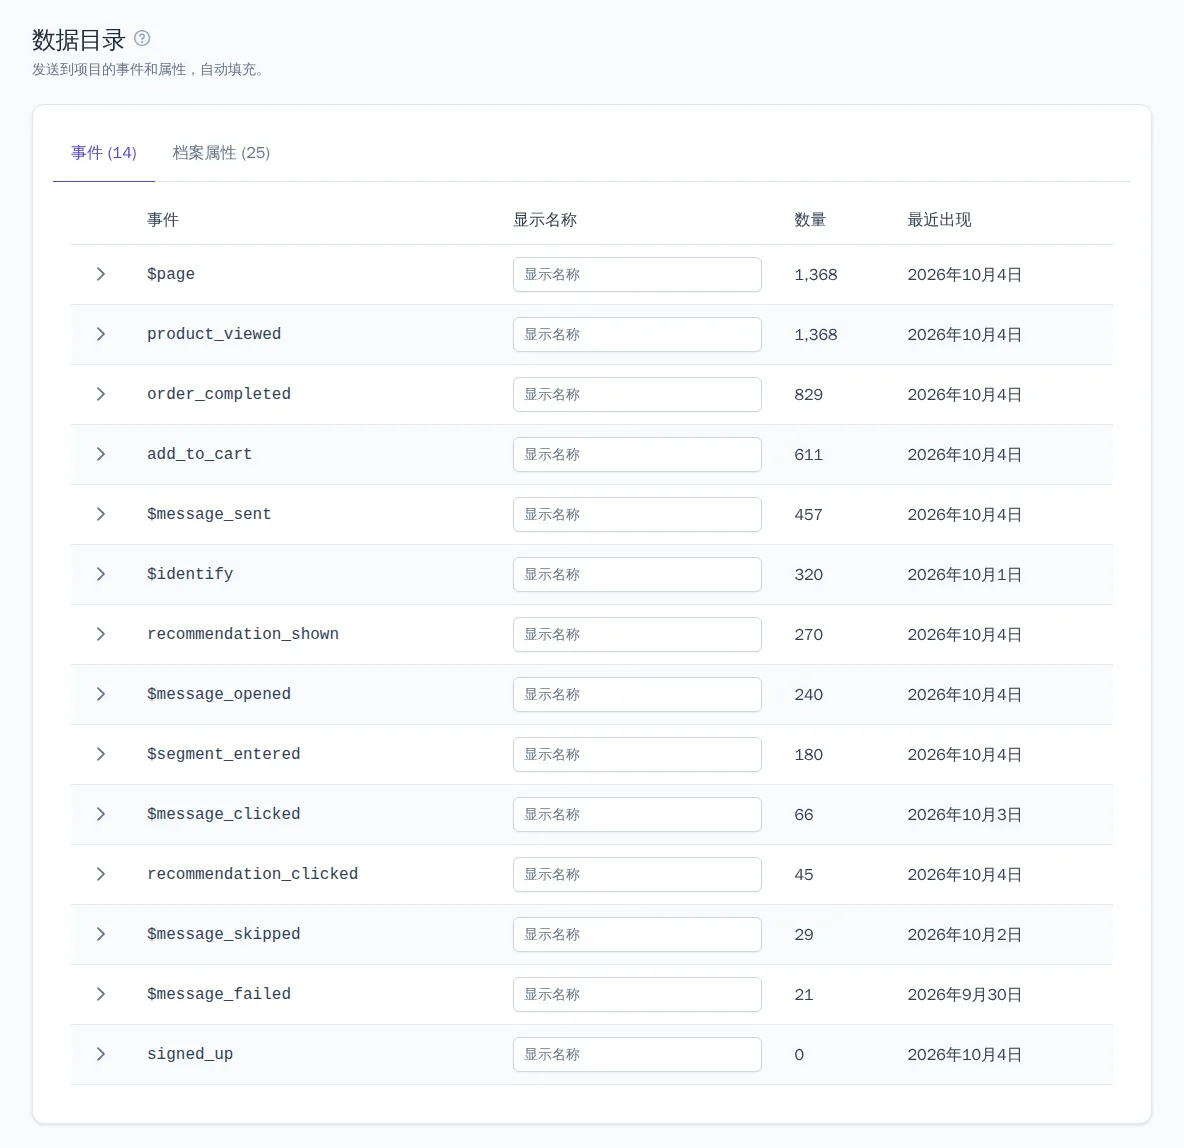This screenshot has height=1148, width=1184.
Task: Open the 档案属性 (25) tab
Action: pos(221,153)
